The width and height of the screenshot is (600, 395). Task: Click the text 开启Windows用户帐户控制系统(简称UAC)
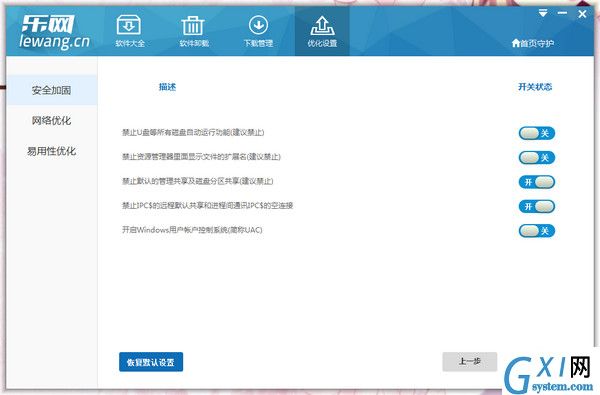tap(192, 230)
